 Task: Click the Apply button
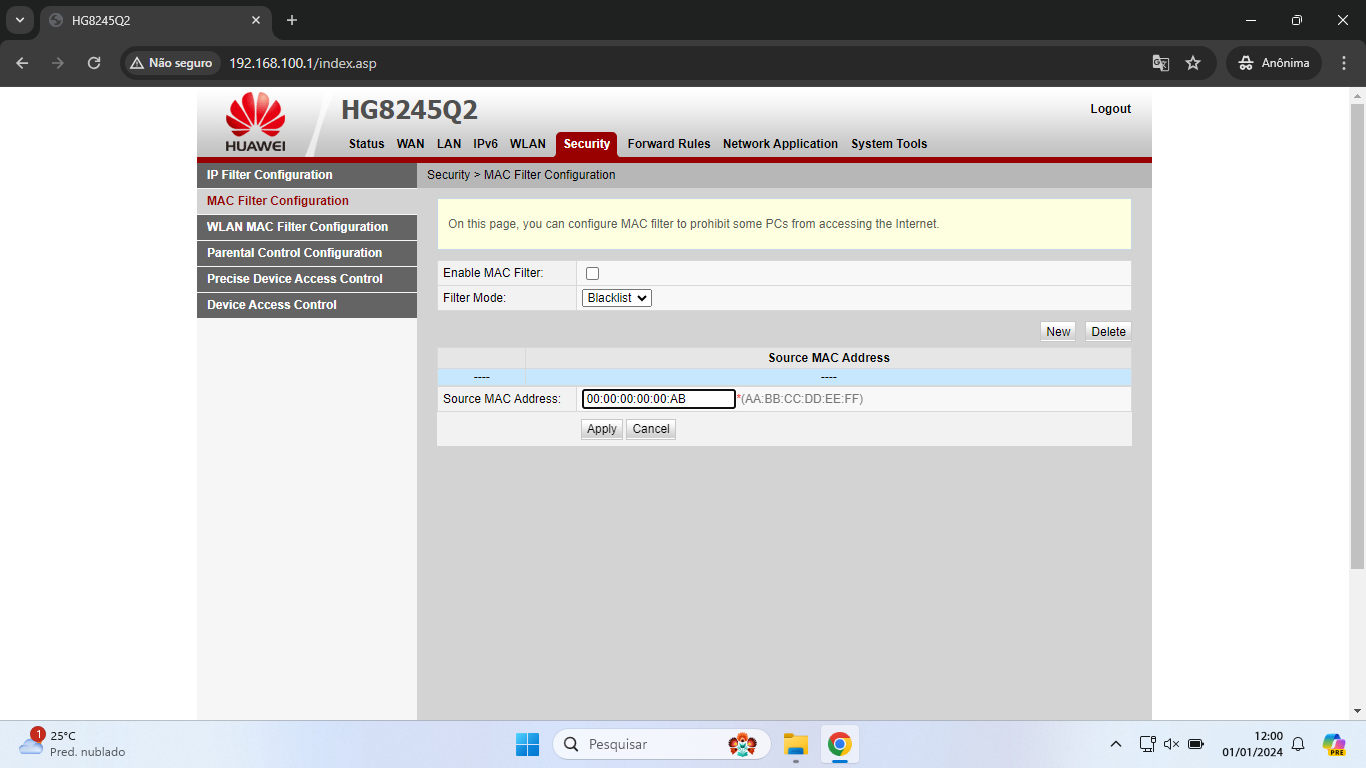pyautogui.click(x=602, y=429)
